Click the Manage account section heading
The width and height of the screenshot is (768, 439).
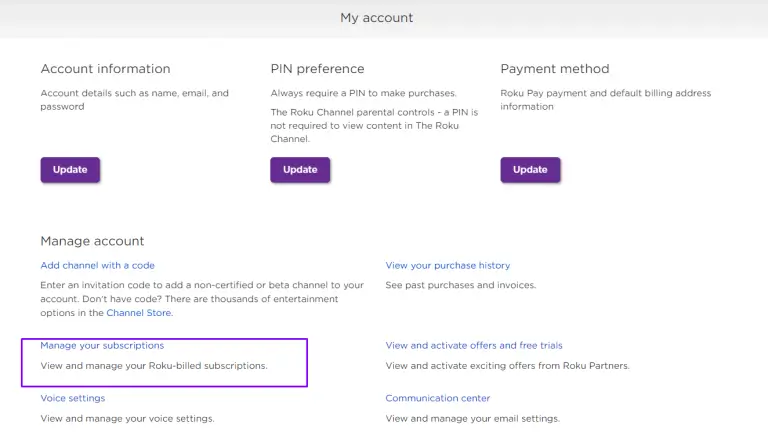(92, 241)
